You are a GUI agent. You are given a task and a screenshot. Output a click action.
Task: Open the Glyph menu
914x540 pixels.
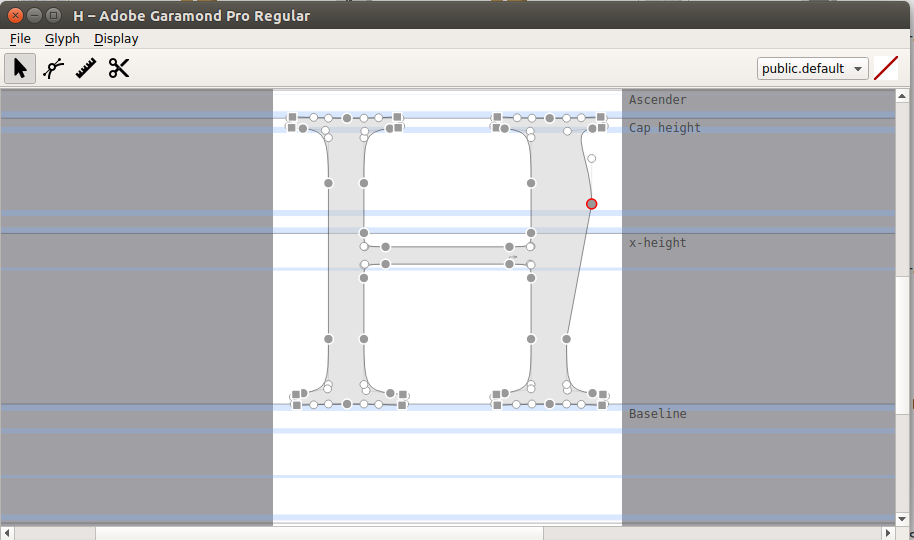click(x=62, y=38)
